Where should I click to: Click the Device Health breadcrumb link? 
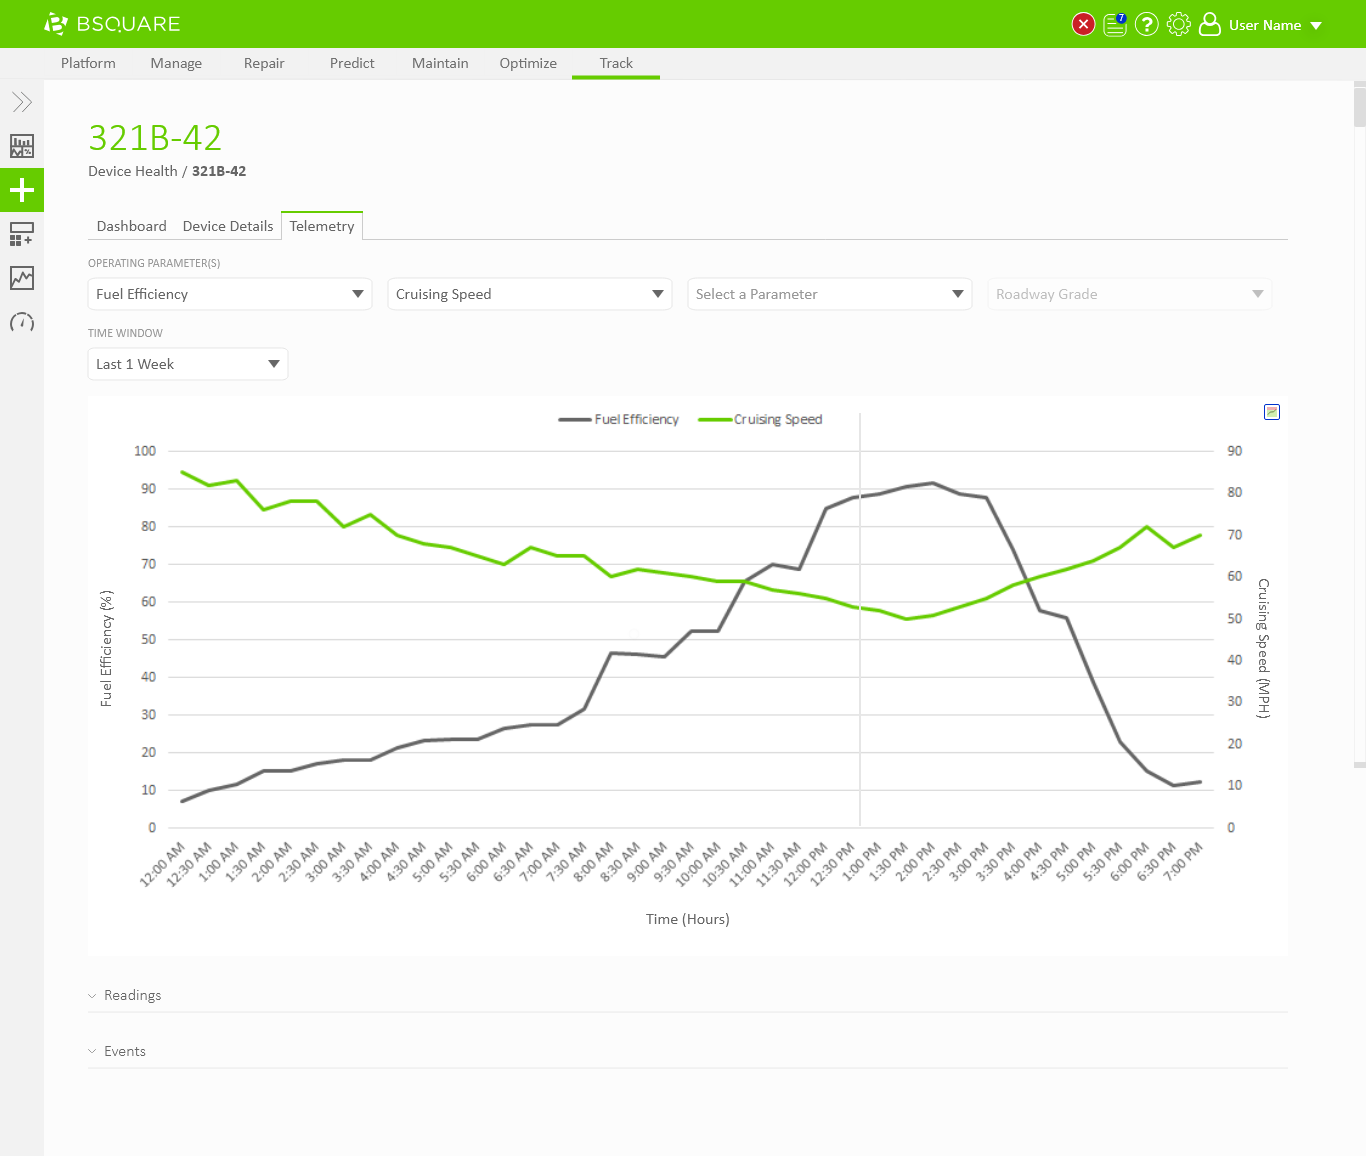[x=132, y=171]
